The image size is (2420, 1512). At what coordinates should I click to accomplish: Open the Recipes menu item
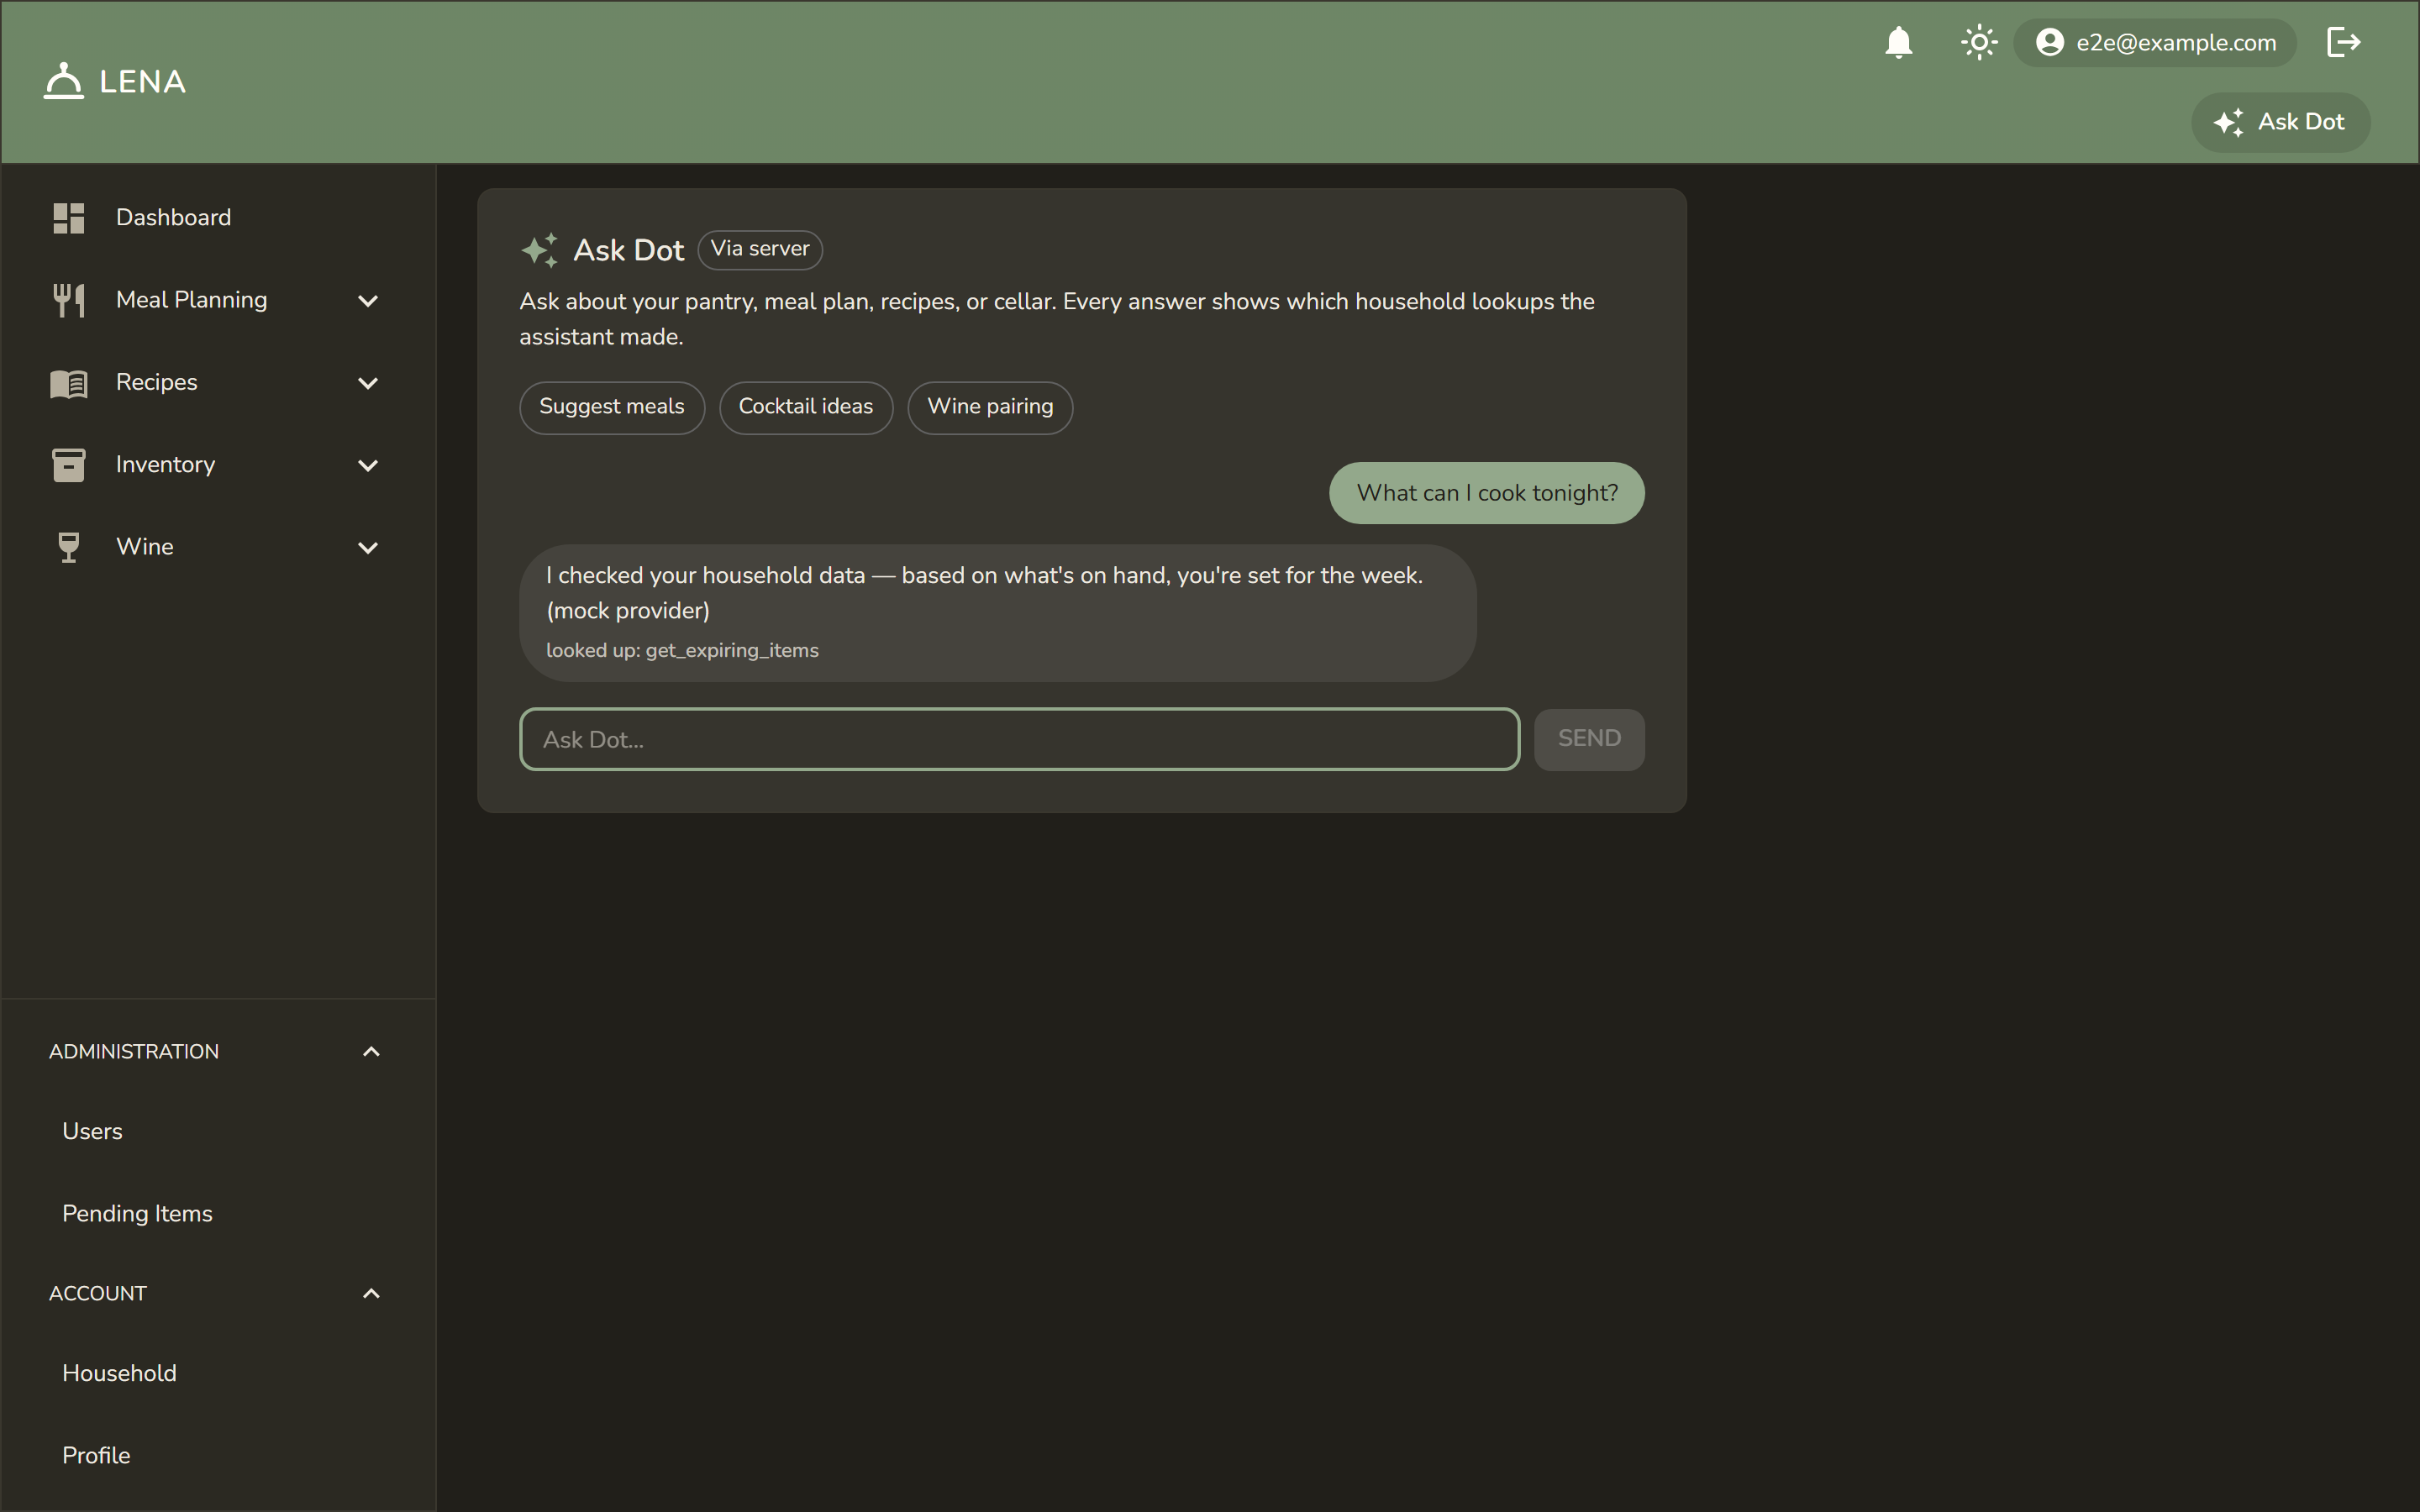point(218,383)
